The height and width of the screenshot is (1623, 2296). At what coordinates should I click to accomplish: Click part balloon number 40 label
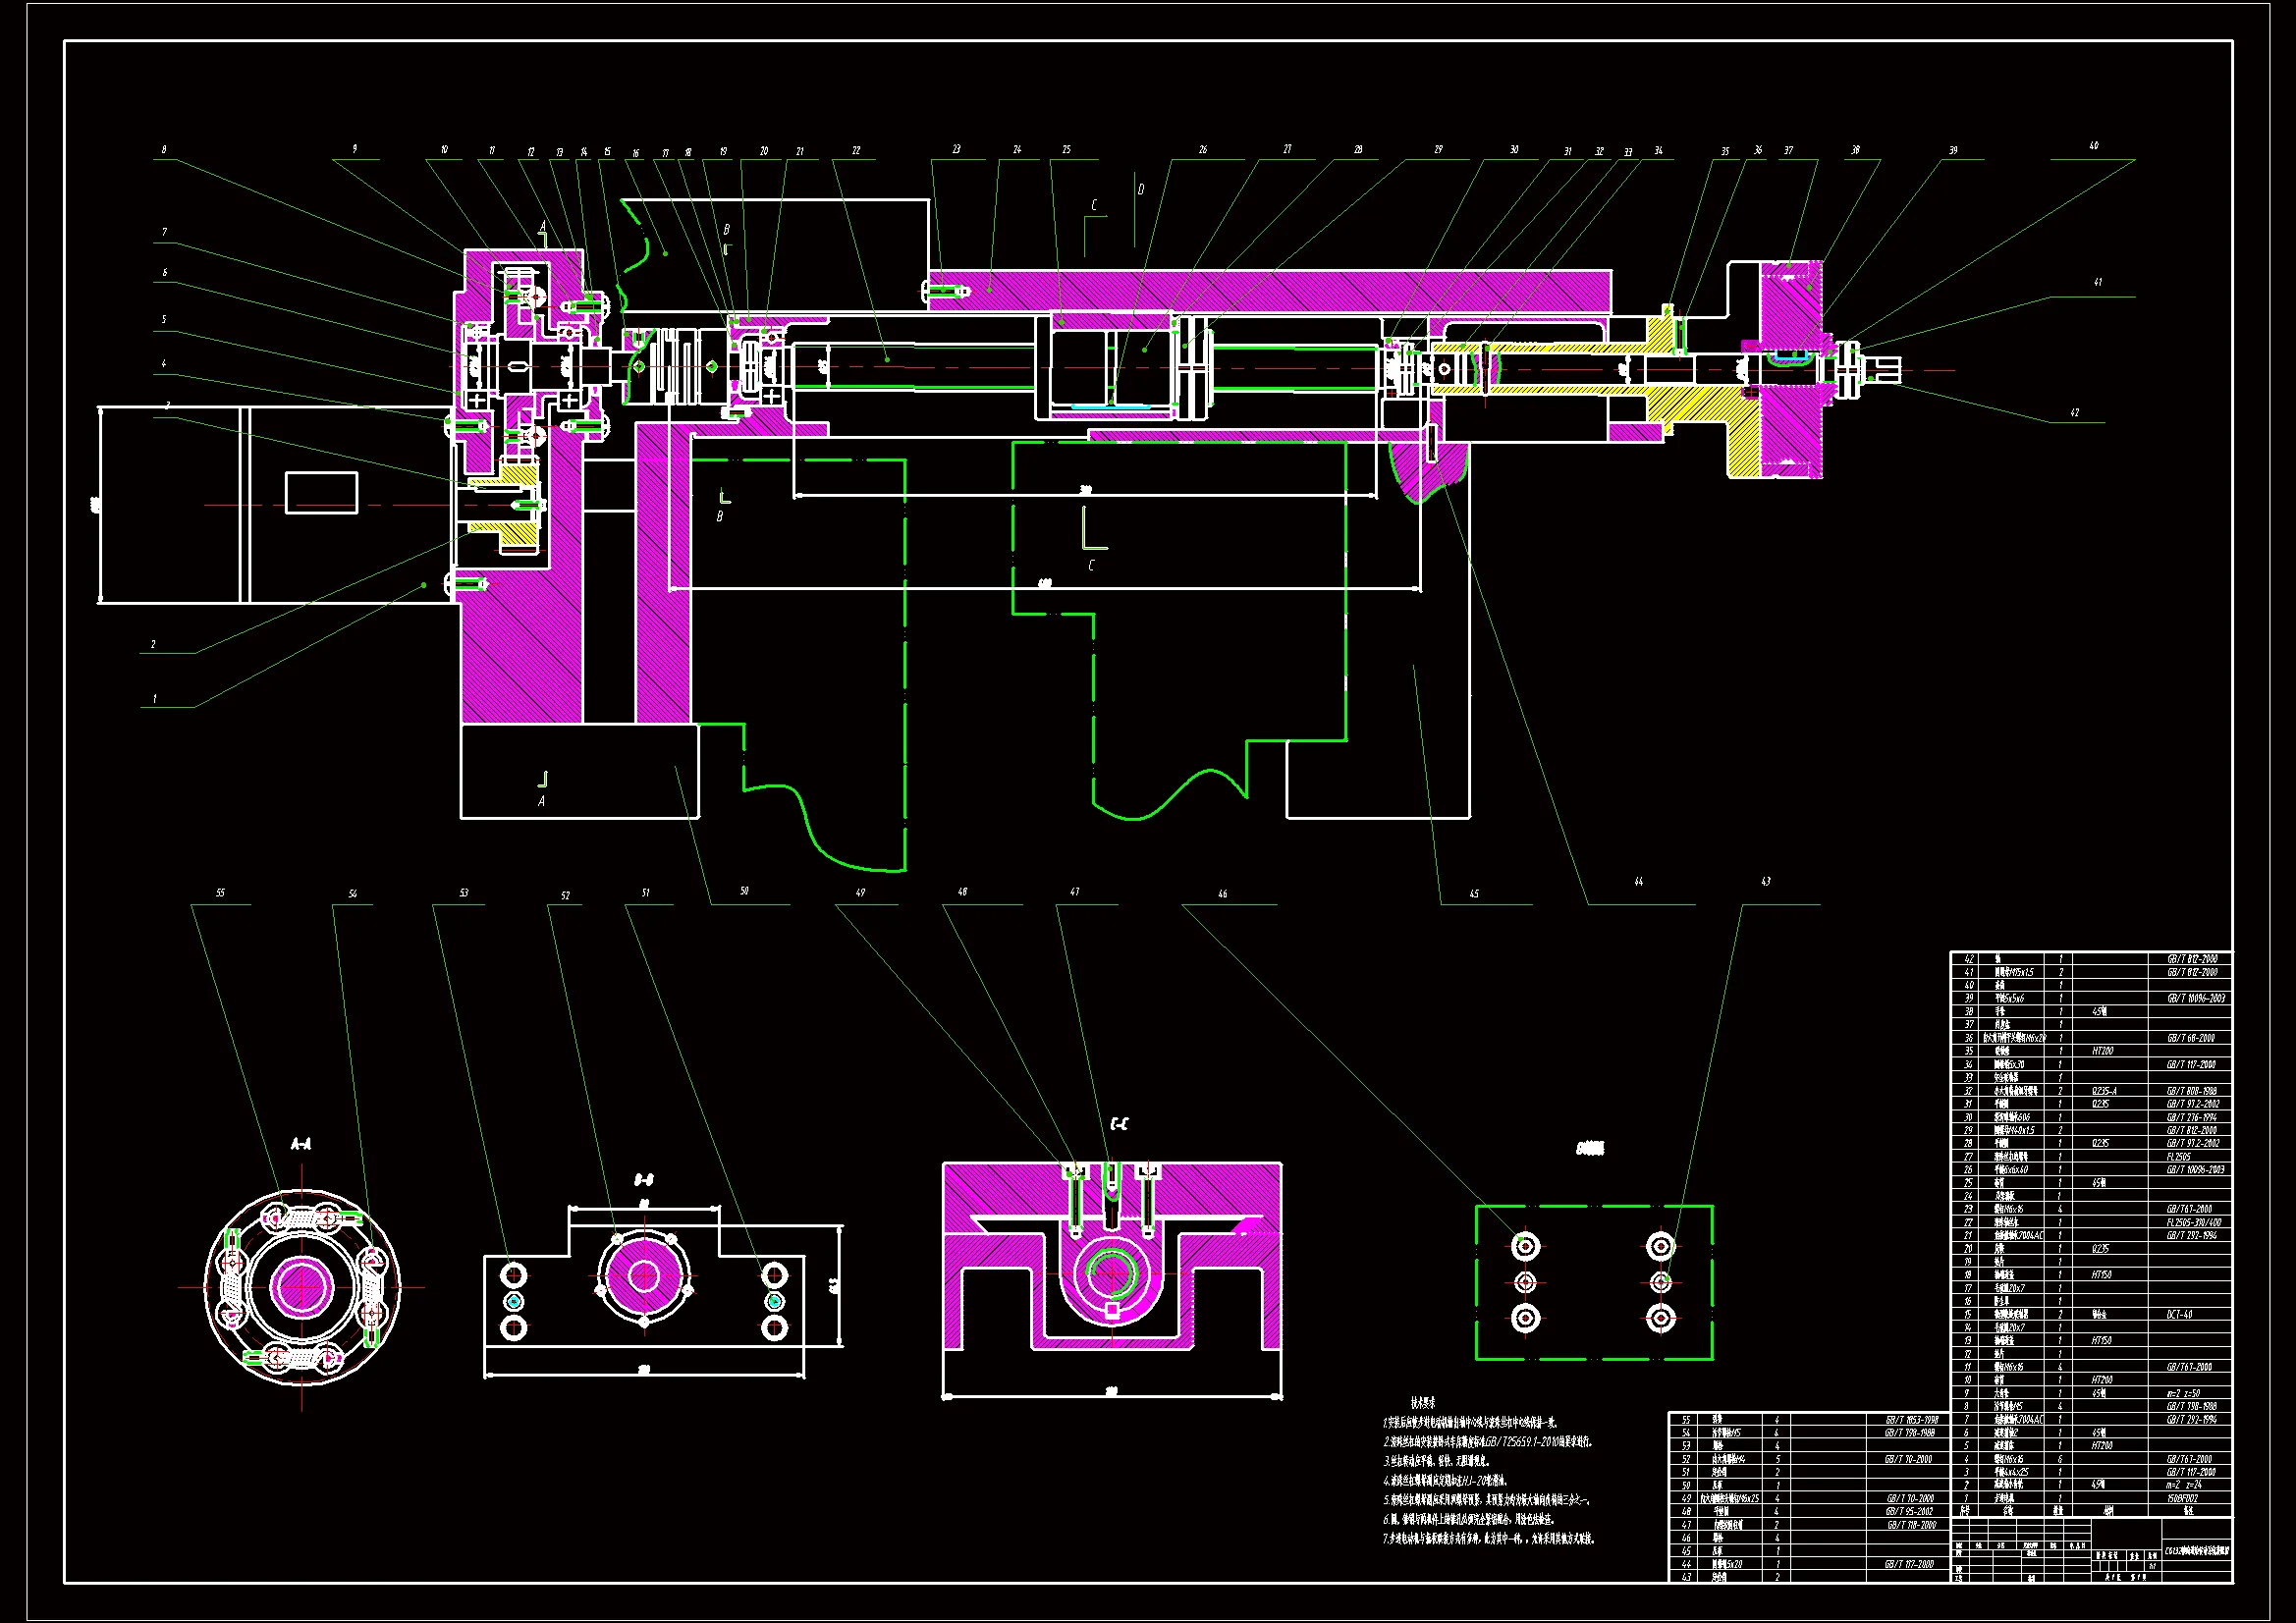(x=2093, y=146)
